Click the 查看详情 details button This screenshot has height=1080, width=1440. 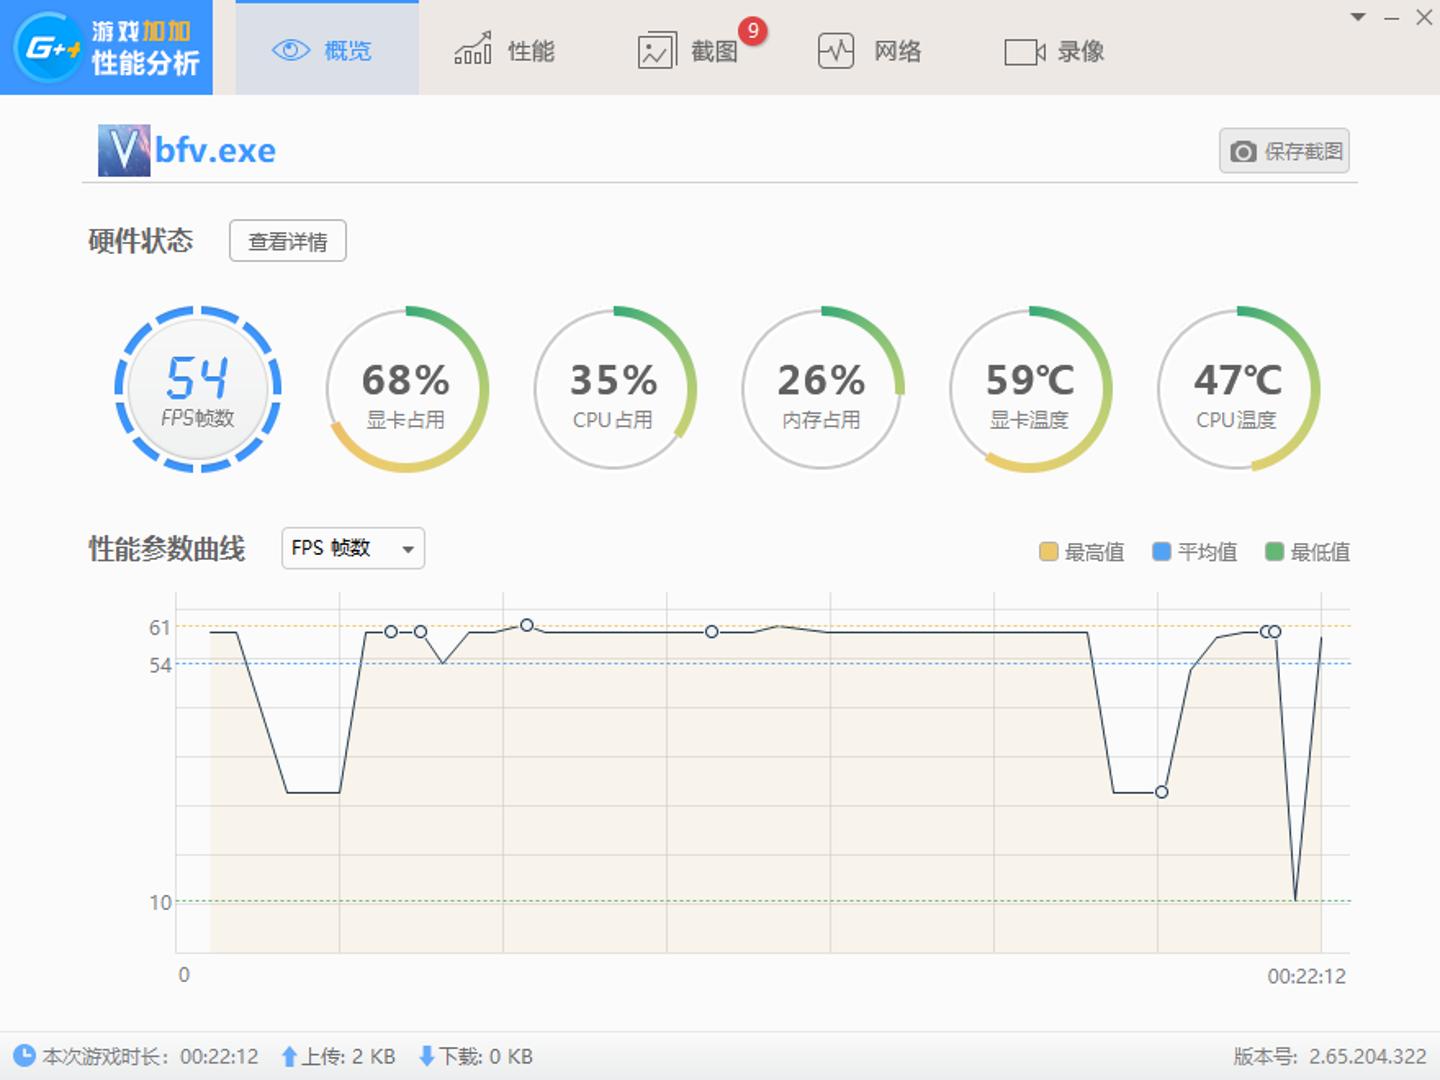pos(287,241)
